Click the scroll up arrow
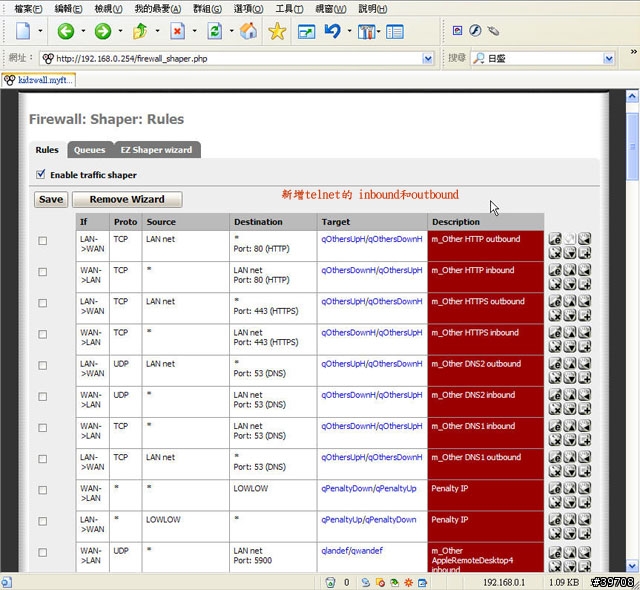The width and height of the screenshot is (640, 590). tap(632, 96)
